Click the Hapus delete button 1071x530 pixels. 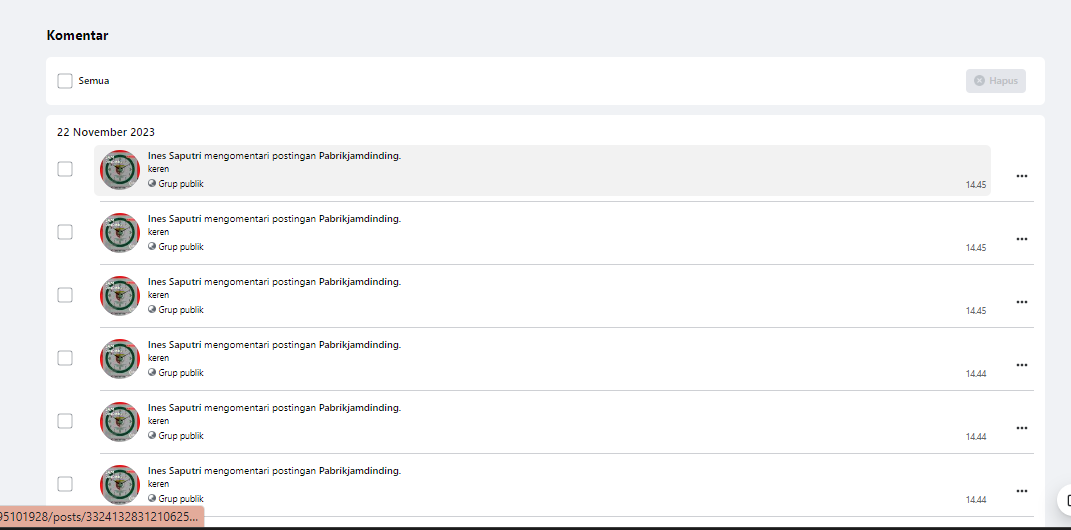(995, 81)
